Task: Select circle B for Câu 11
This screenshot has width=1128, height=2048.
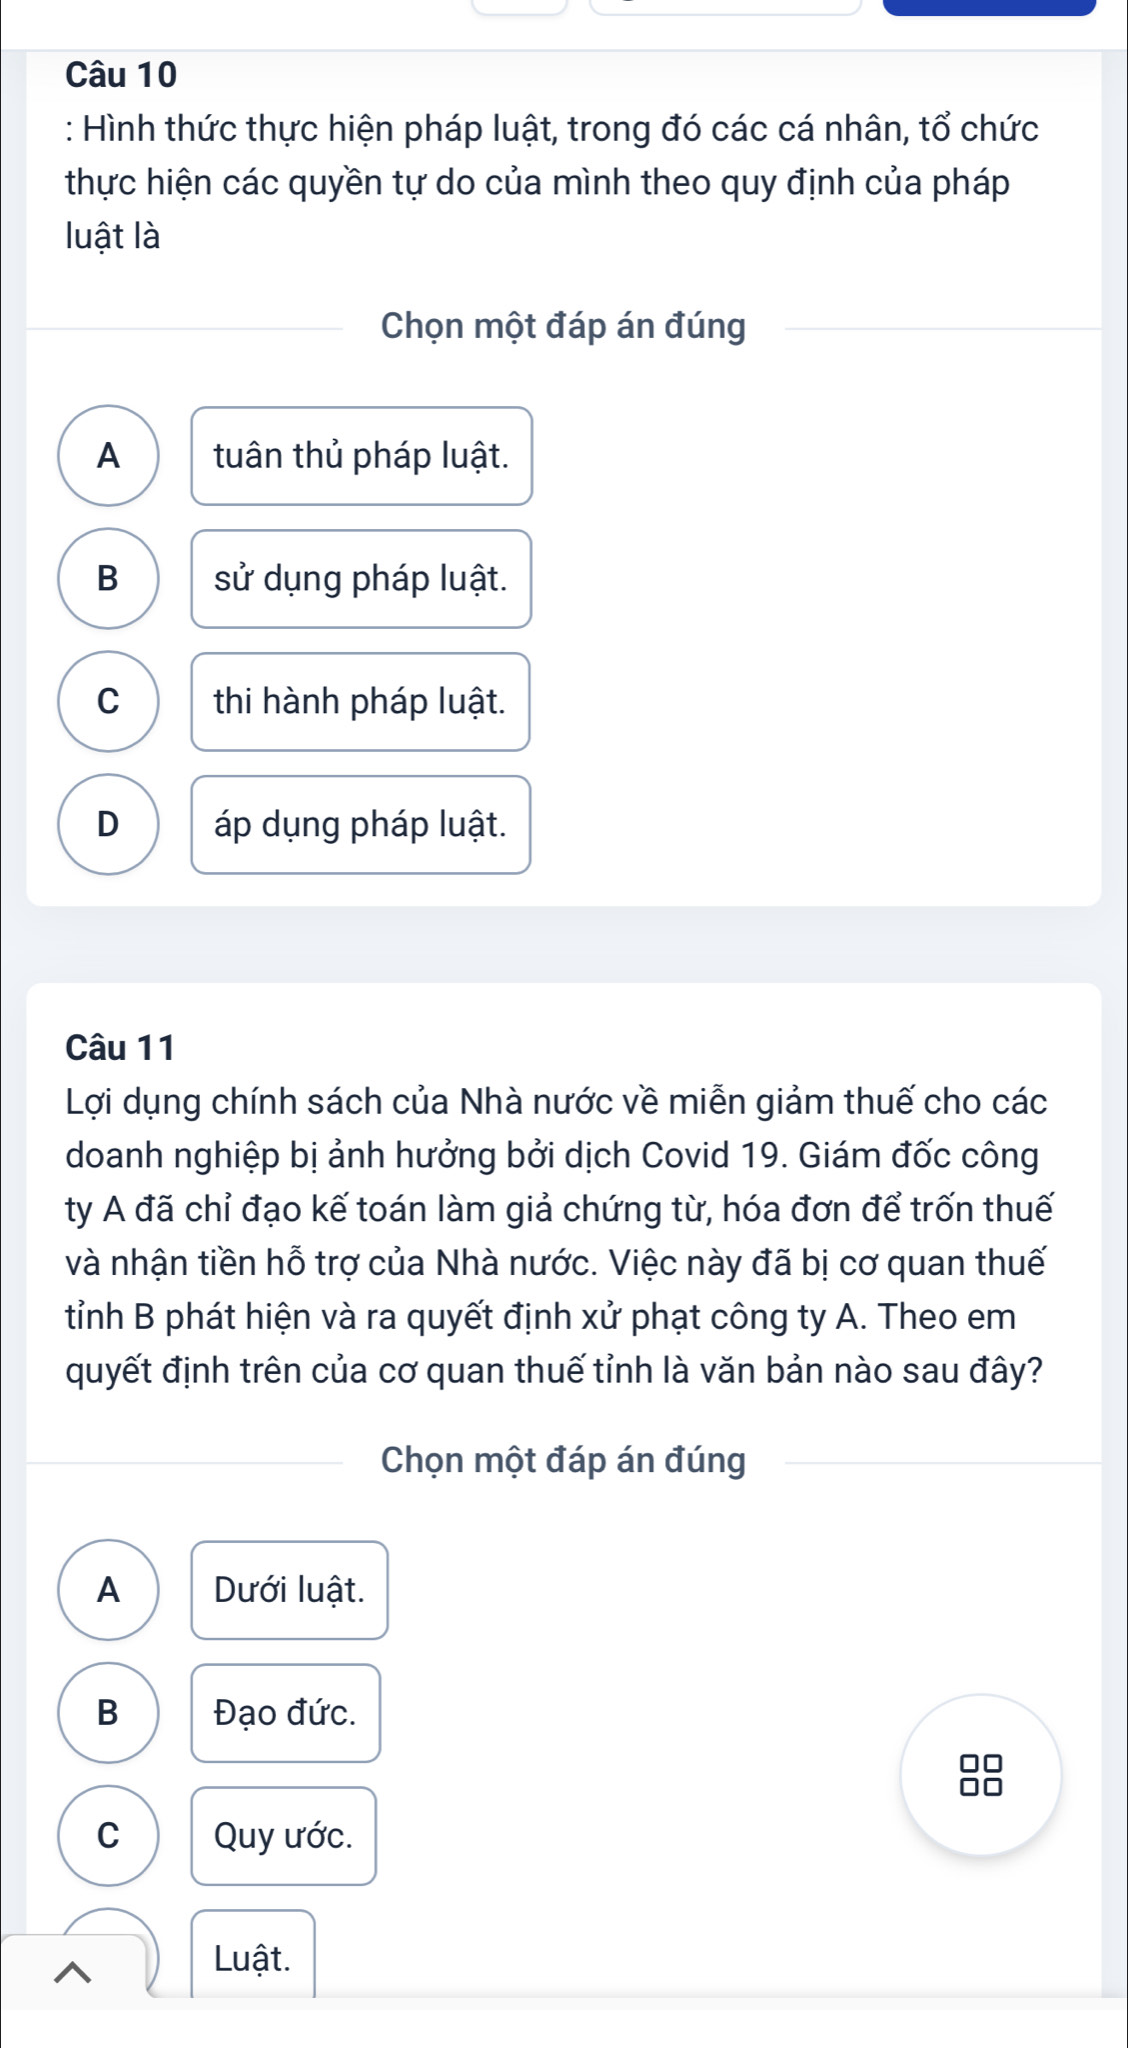Action: pos(108,1713)
